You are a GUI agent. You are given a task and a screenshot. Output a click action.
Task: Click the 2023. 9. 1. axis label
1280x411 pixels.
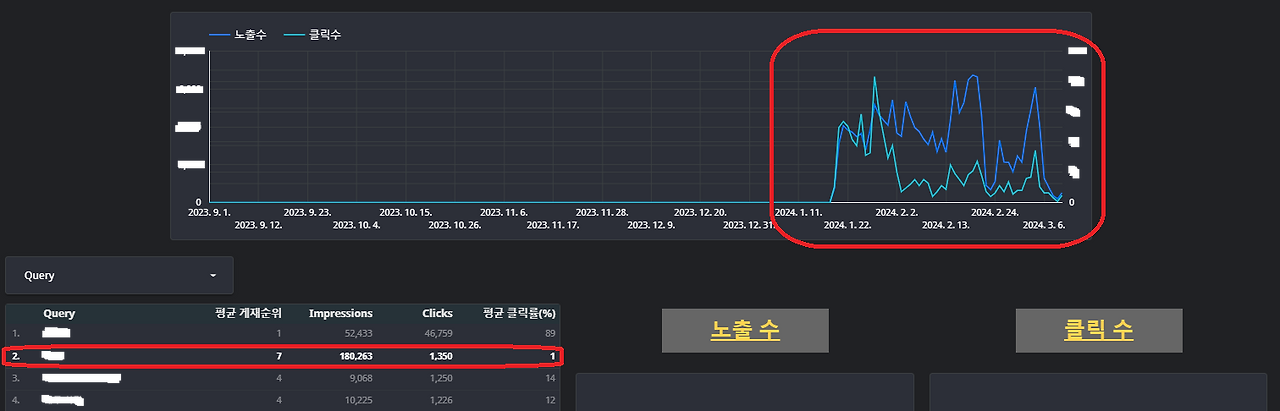pos(210,212)
